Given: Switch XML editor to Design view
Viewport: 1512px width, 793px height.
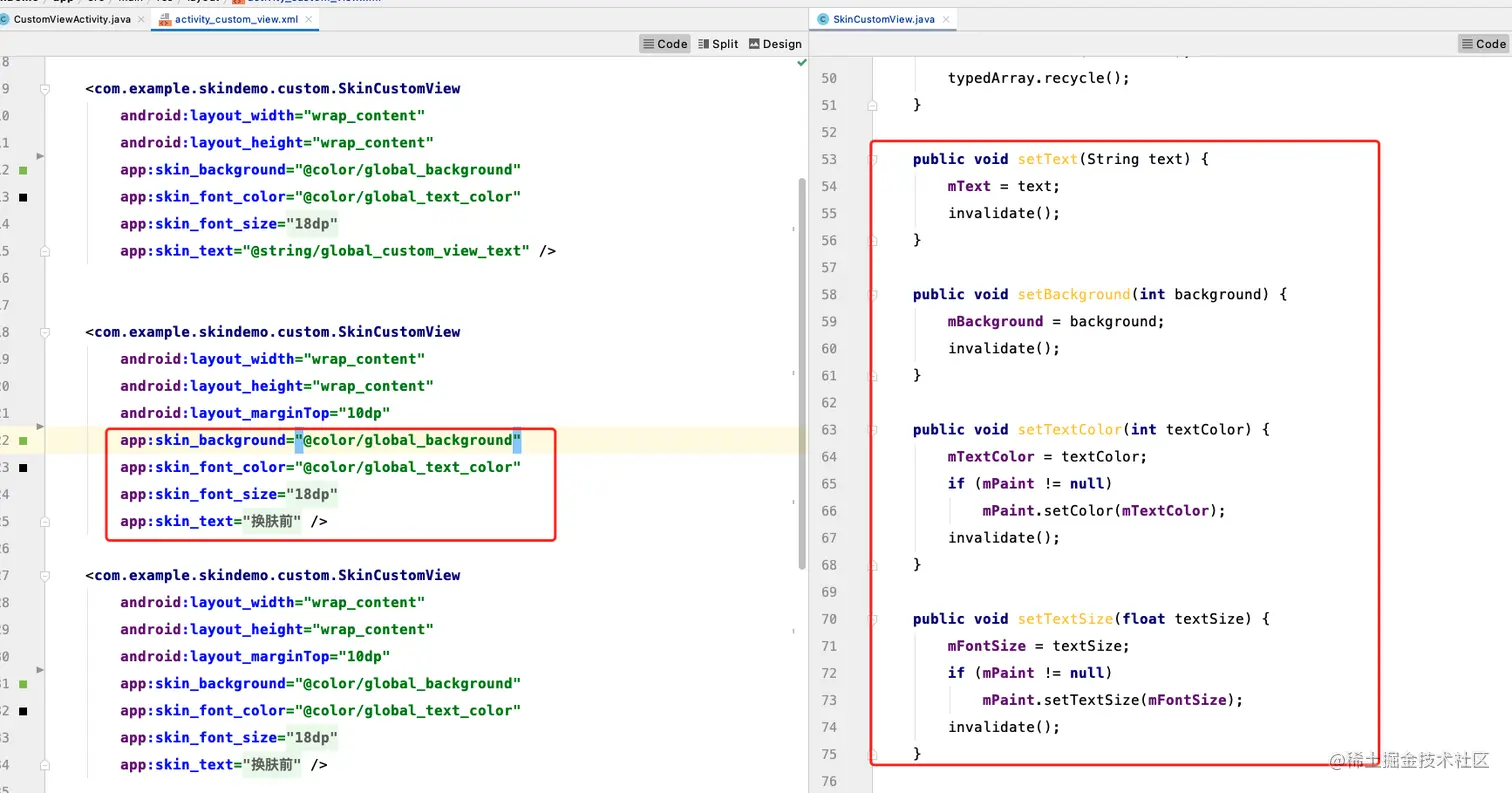Looking at the screenshot, I should point(774,44).
